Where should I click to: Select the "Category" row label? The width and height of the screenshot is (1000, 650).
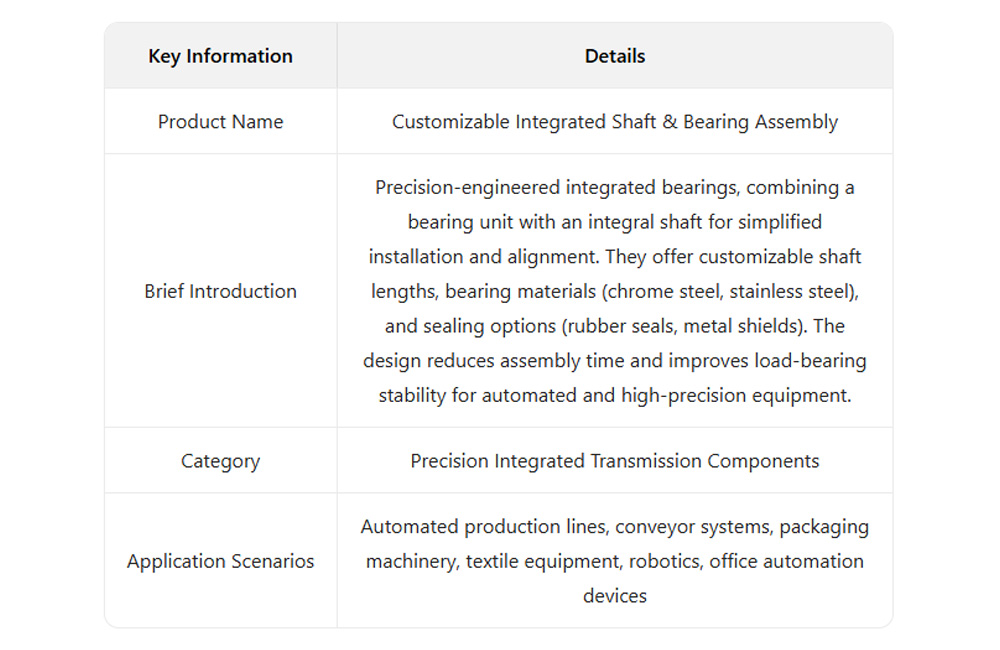pos(220,461)
